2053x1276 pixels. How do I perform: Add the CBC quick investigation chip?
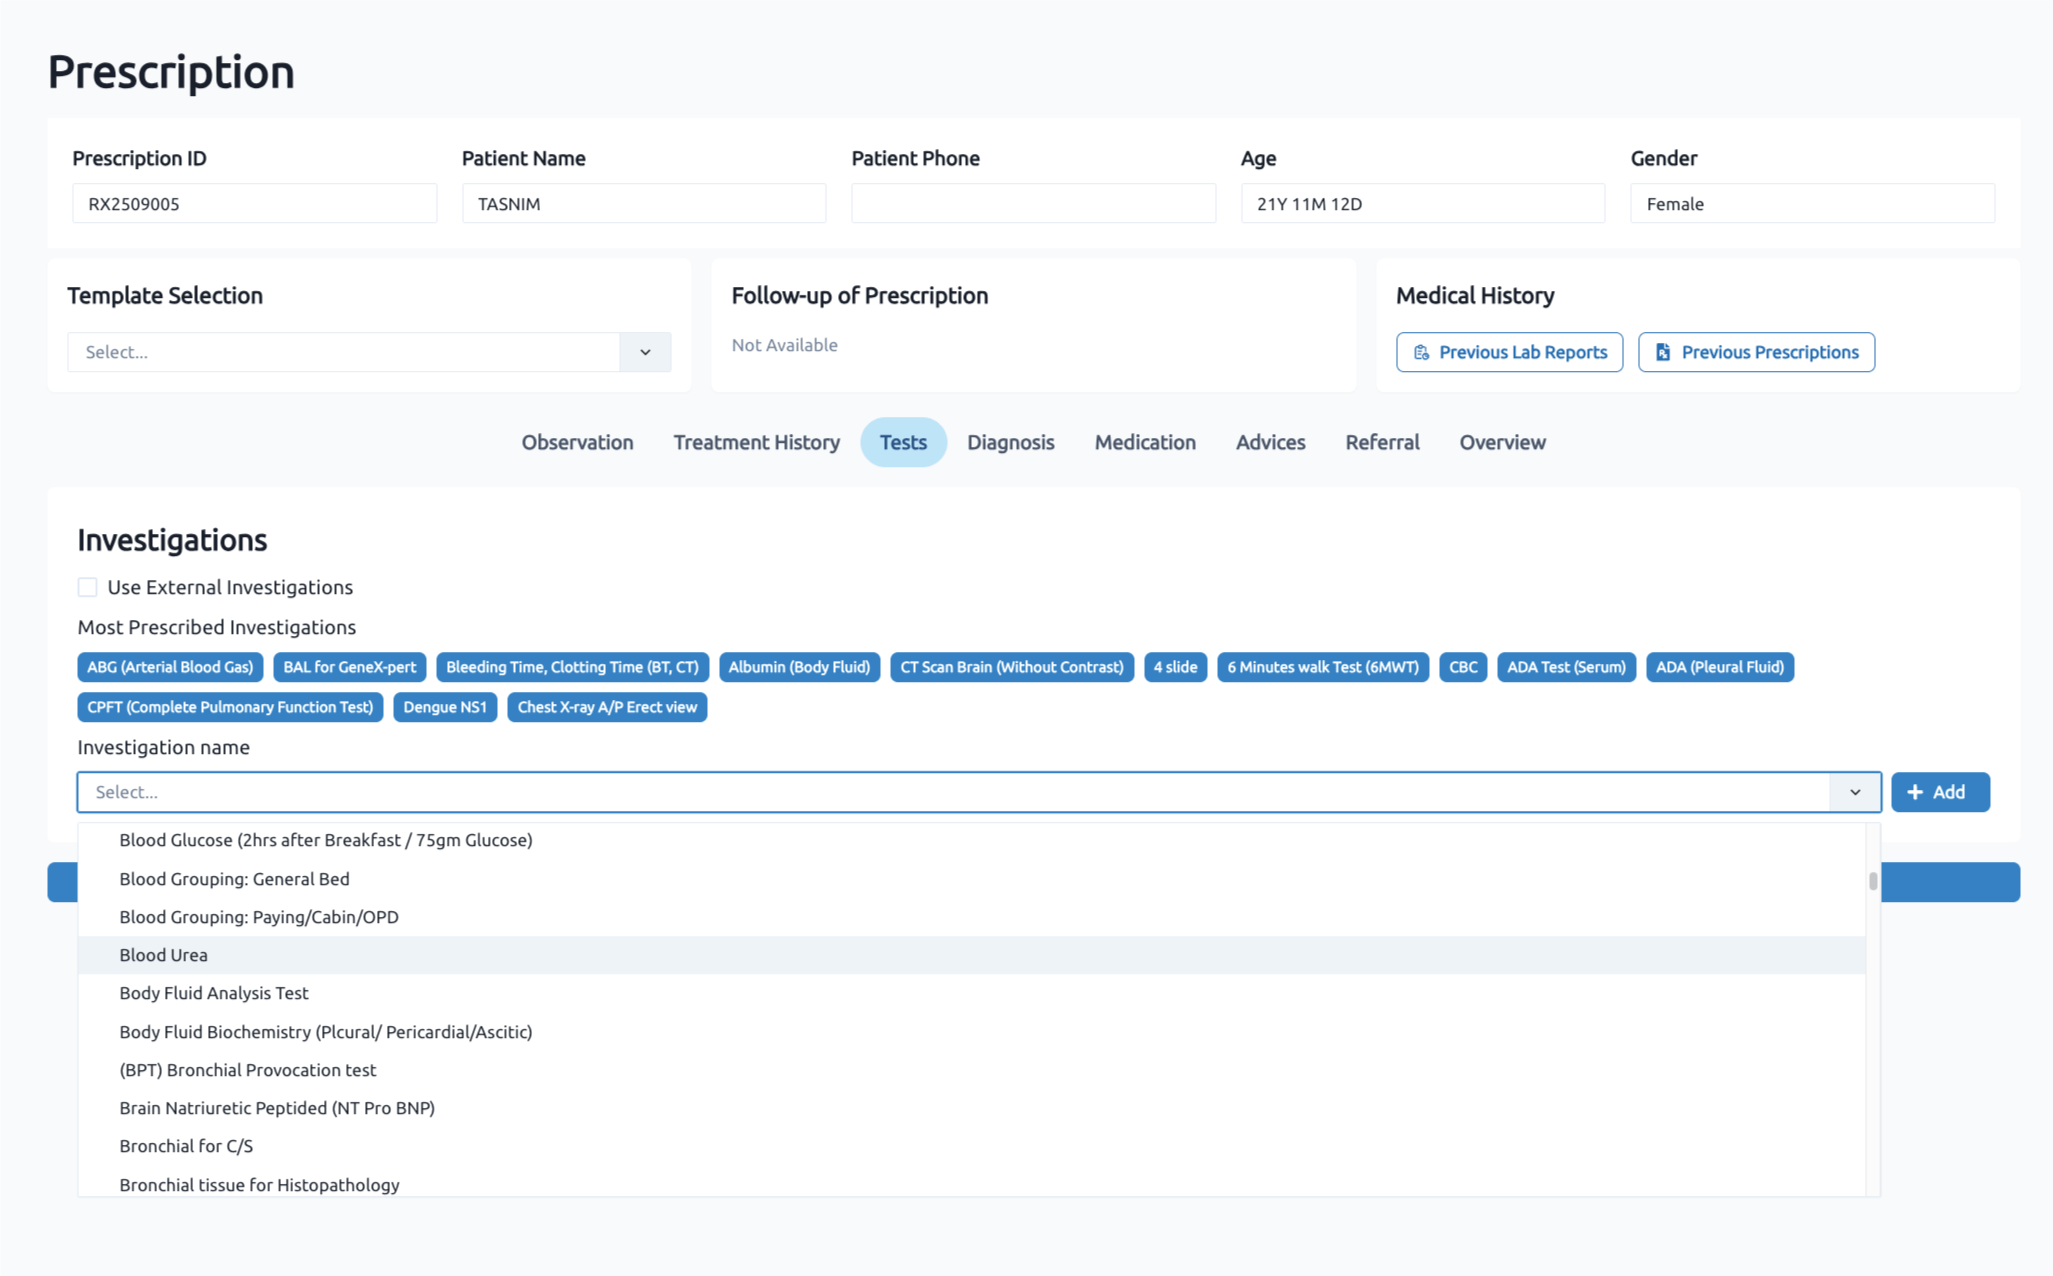pos(1462,667)
